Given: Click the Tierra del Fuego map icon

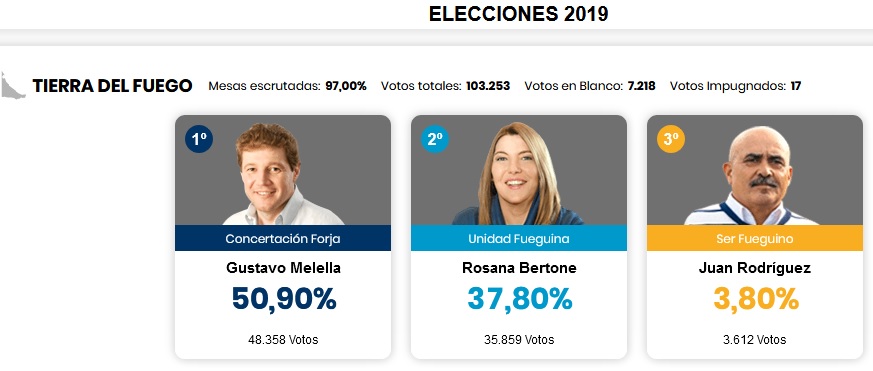Looking at the screenshot, I should point(12,85).
